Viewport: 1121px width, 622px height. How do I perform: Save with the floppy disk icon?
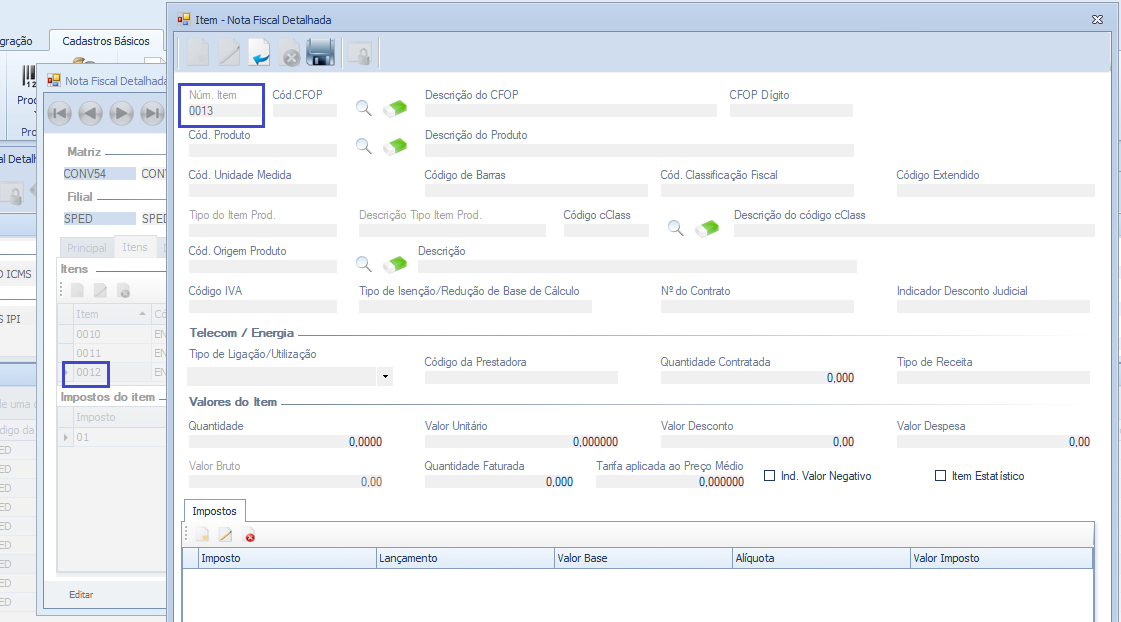(320, 53)
